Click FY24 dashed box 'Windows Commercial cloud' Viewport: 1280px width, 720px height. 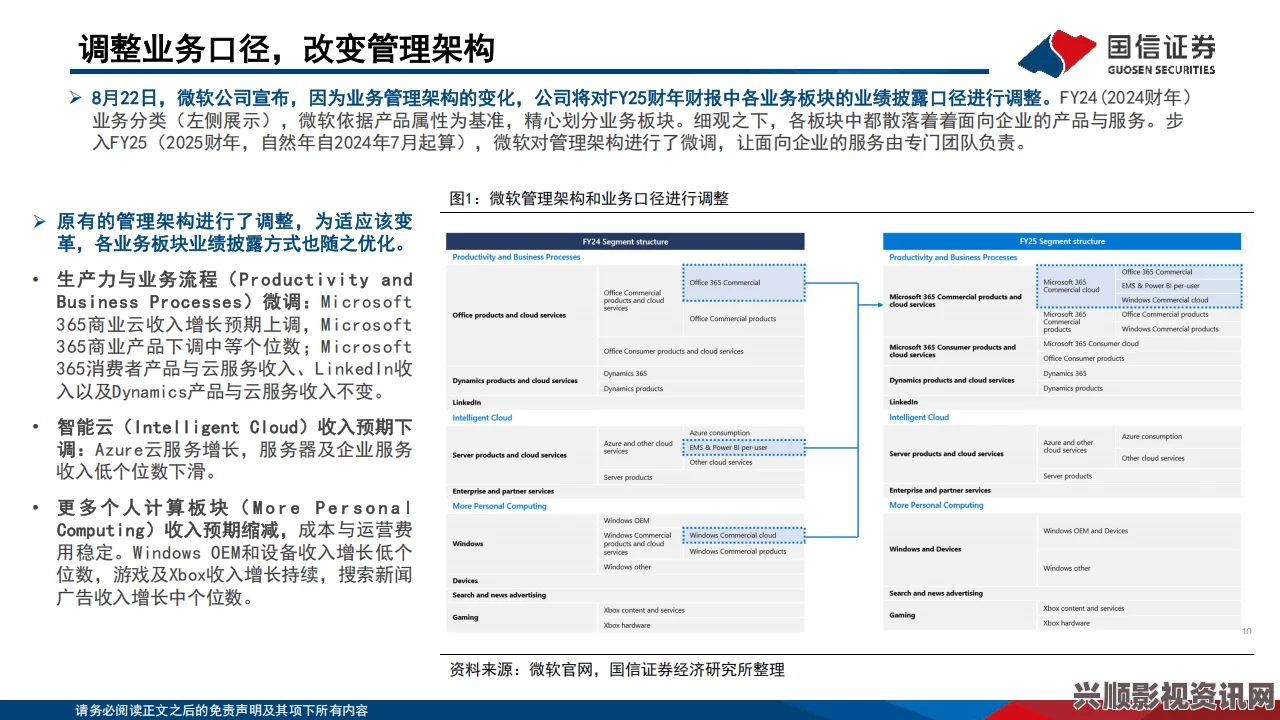(x=744, y=535)
